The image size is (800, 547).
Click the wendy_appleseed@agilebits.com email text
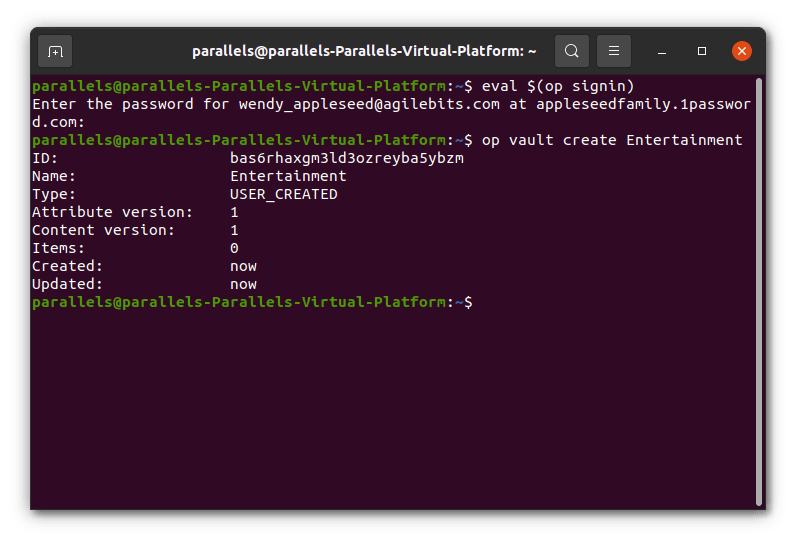click(x=369, y=105)
